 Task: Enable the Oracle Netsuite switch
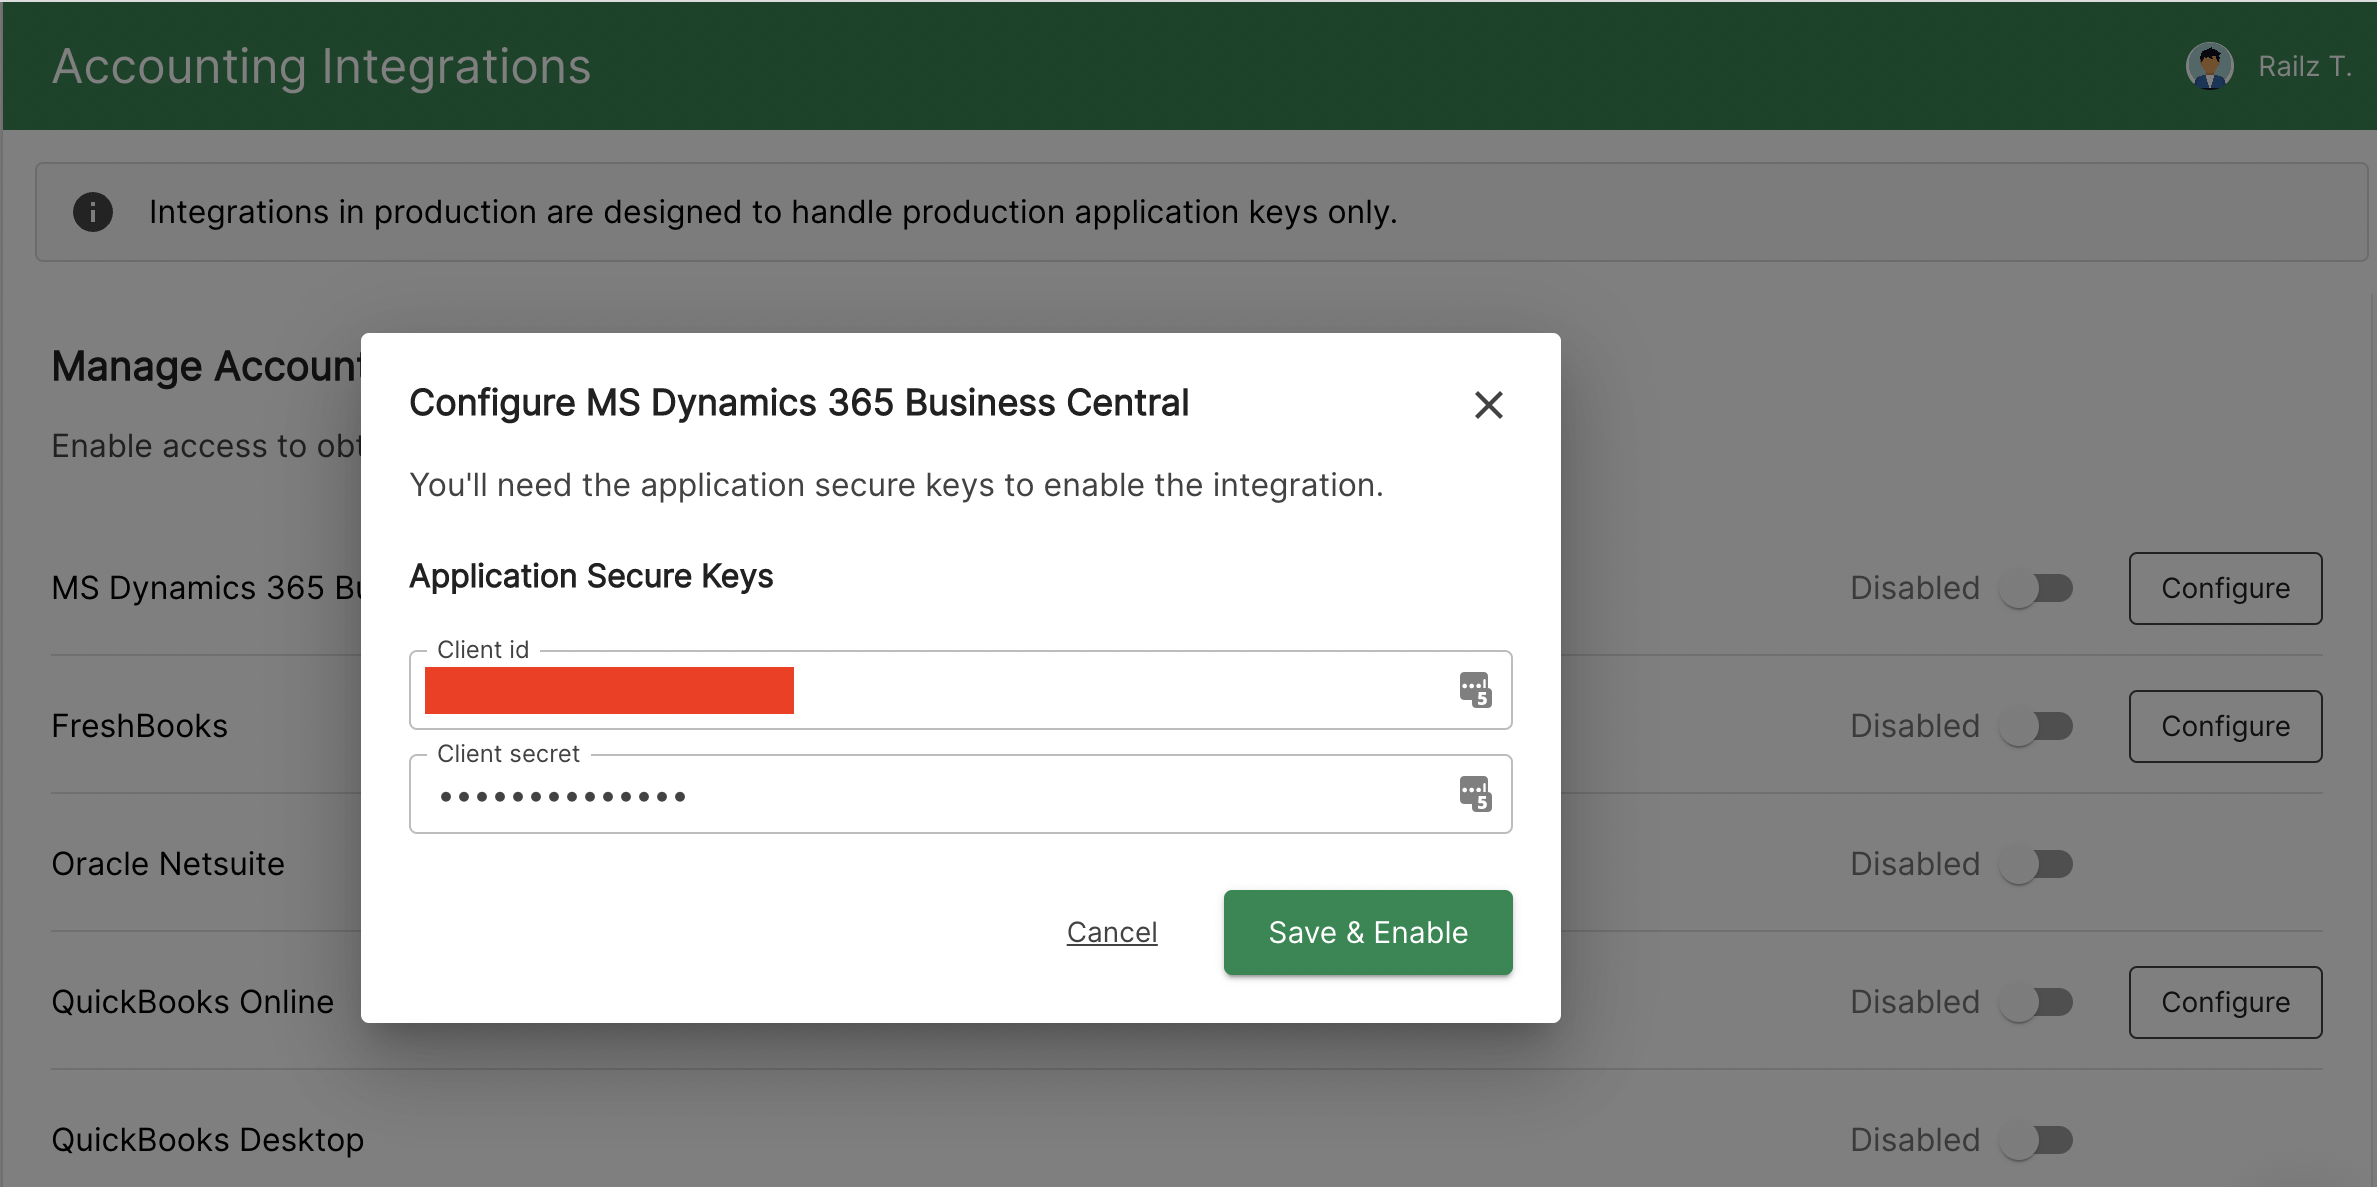pyautogui.click(x=2036, y=864)
